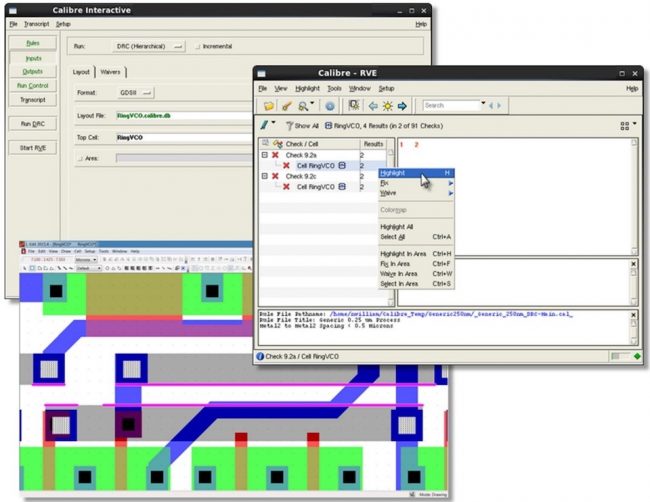
Task: Click the check tree vertical scrollbar
Action: coord(390,227)
